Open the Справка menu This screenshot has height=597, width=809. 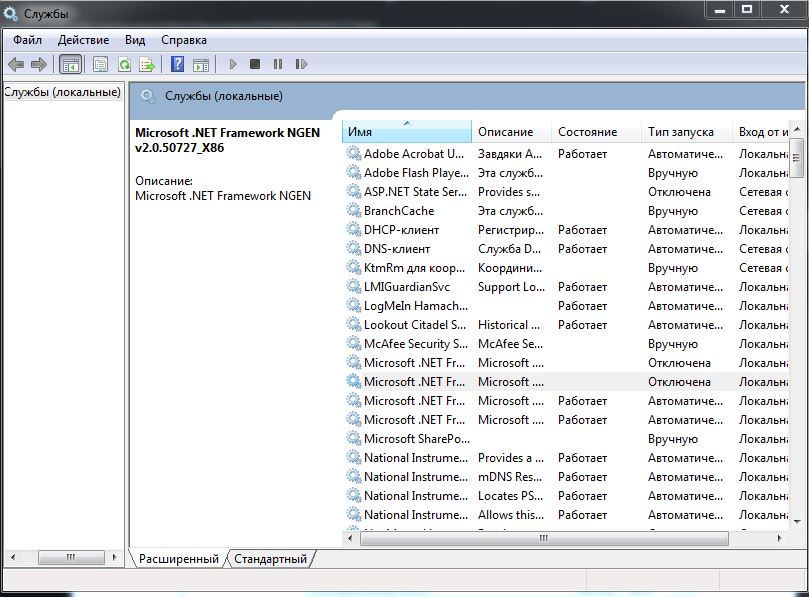pos(184,40)
